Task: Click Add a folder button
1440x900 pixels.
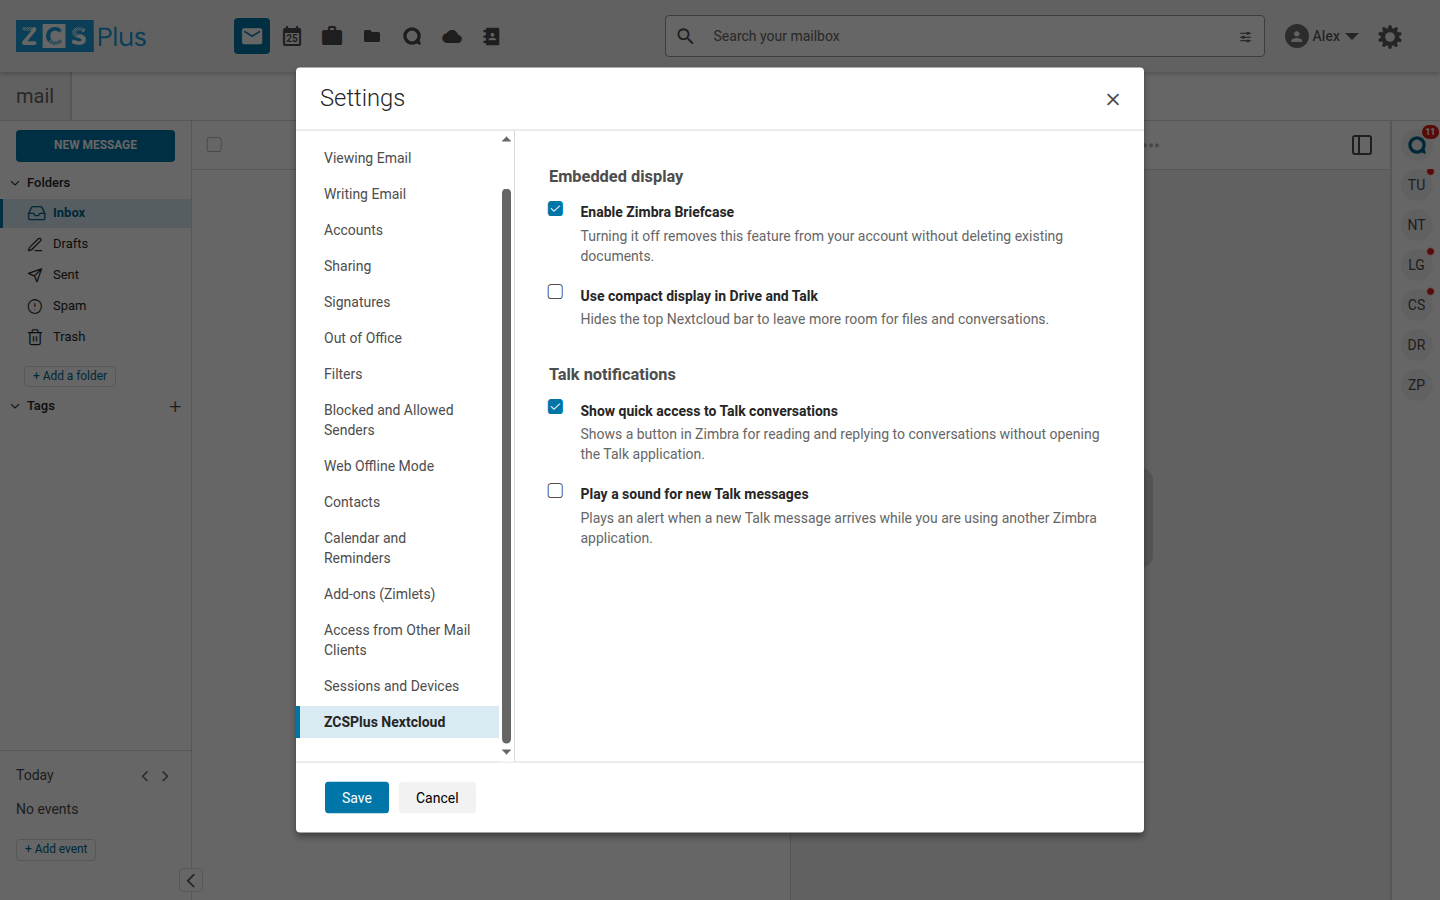Action: click(70, 376)
